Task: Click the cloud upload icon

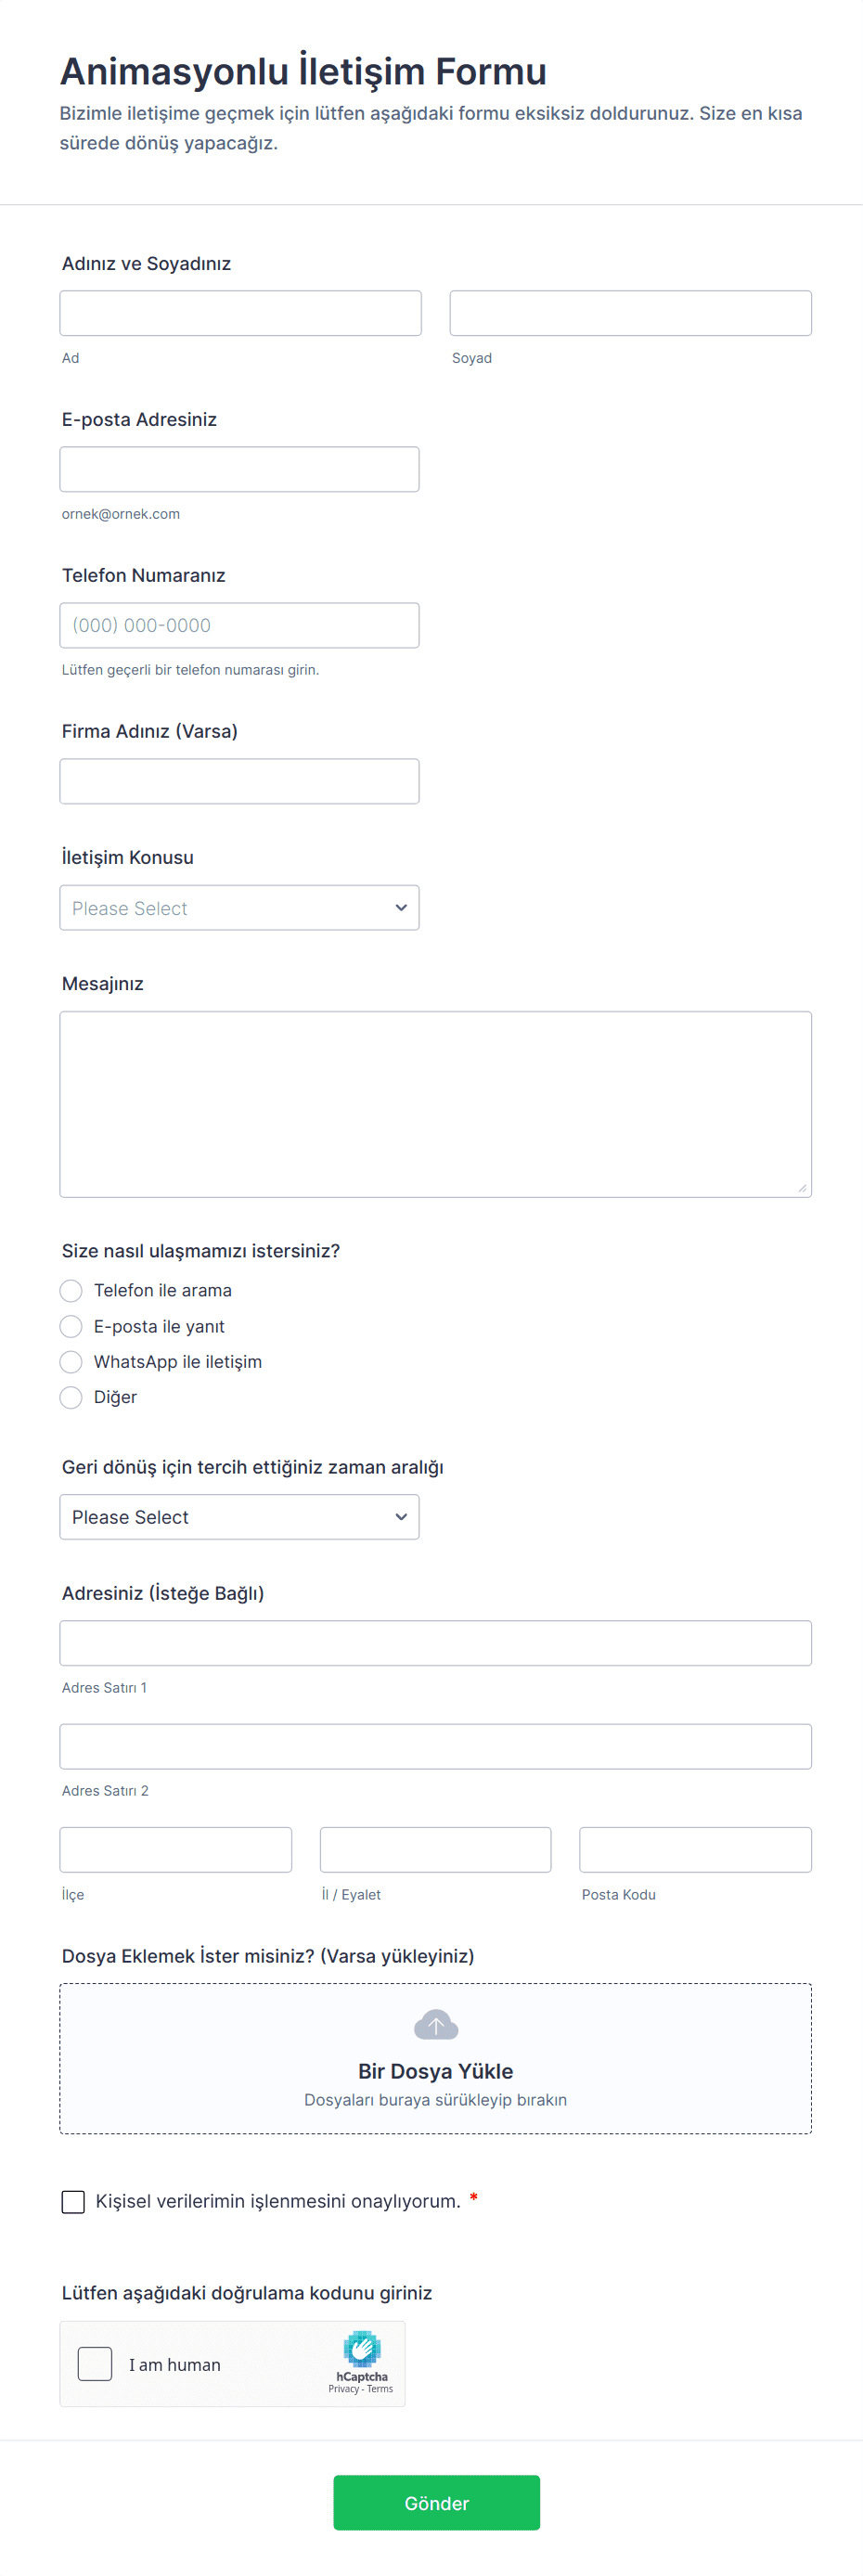Action: point(436,2025)
